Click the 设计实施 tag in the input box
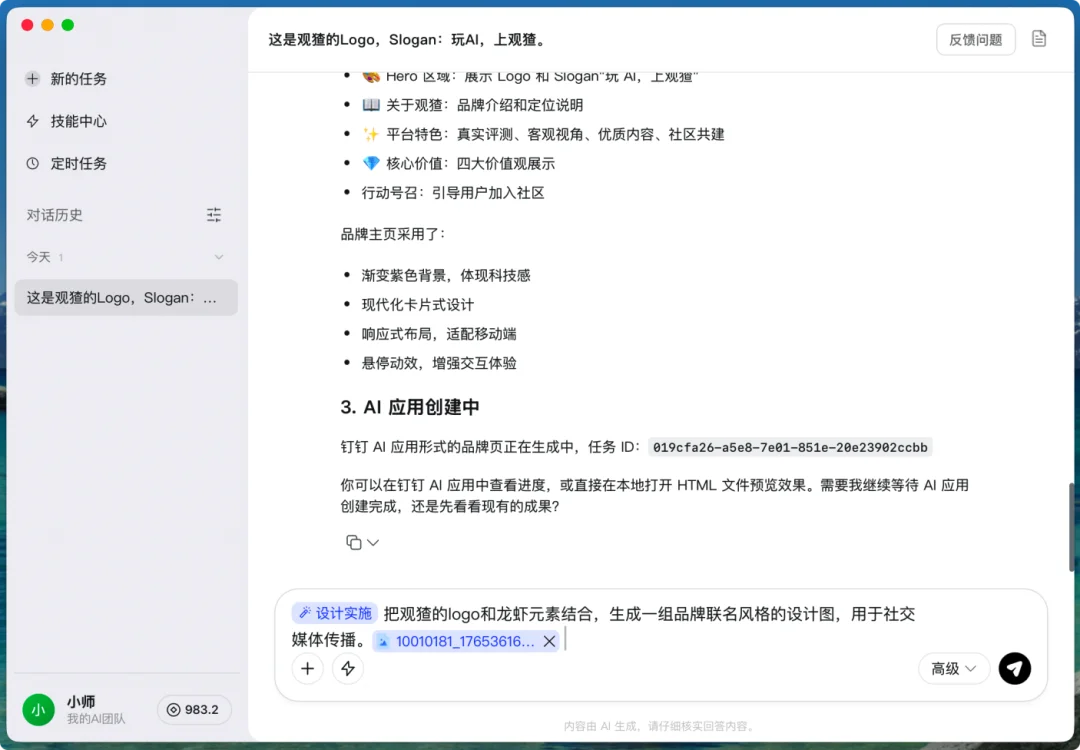This screenshot has height=750, width=1080. pyautogui.click(x=333, y=613)
